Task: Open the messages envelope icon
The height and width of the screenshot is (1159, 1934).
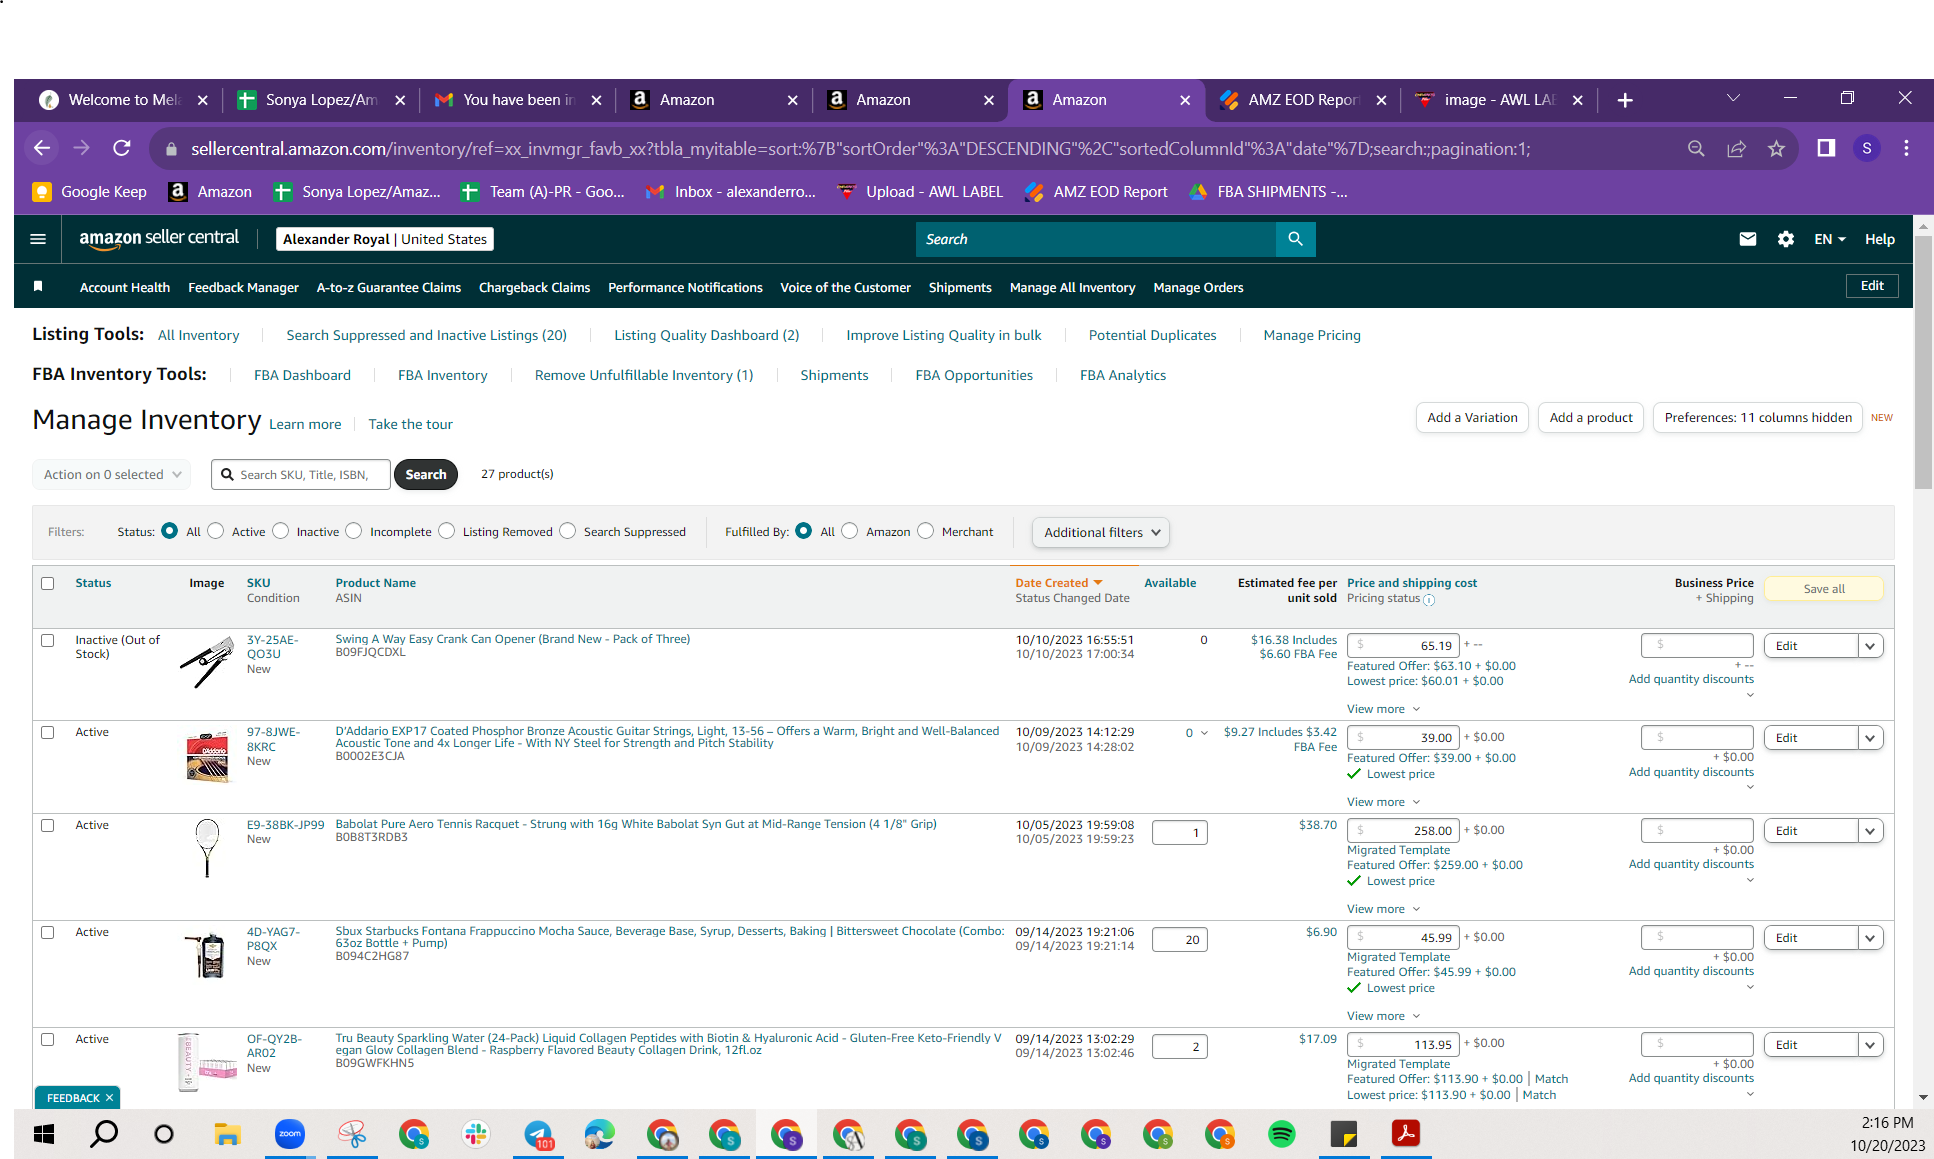Action: 1747,239
